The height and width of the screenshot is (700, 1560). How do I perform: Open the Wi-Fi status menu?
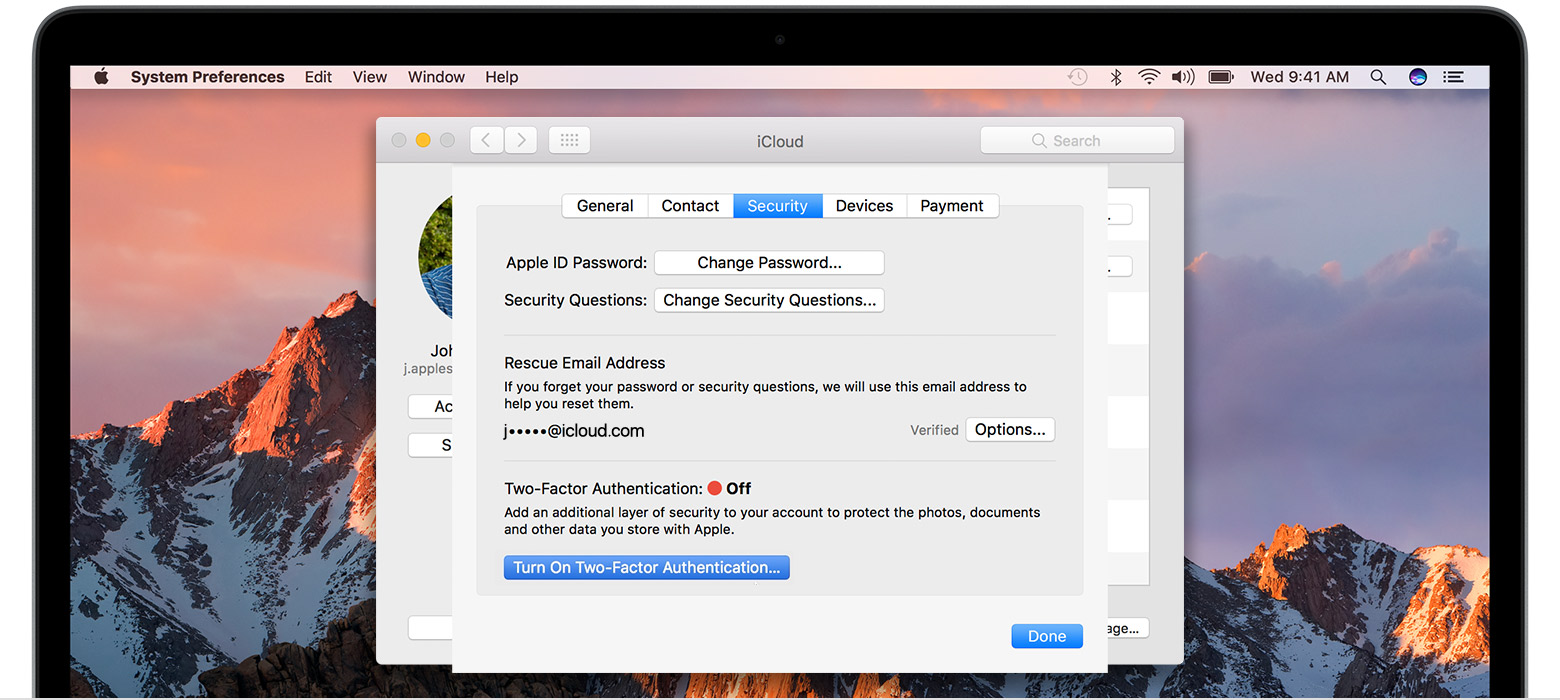point(1149,77)
